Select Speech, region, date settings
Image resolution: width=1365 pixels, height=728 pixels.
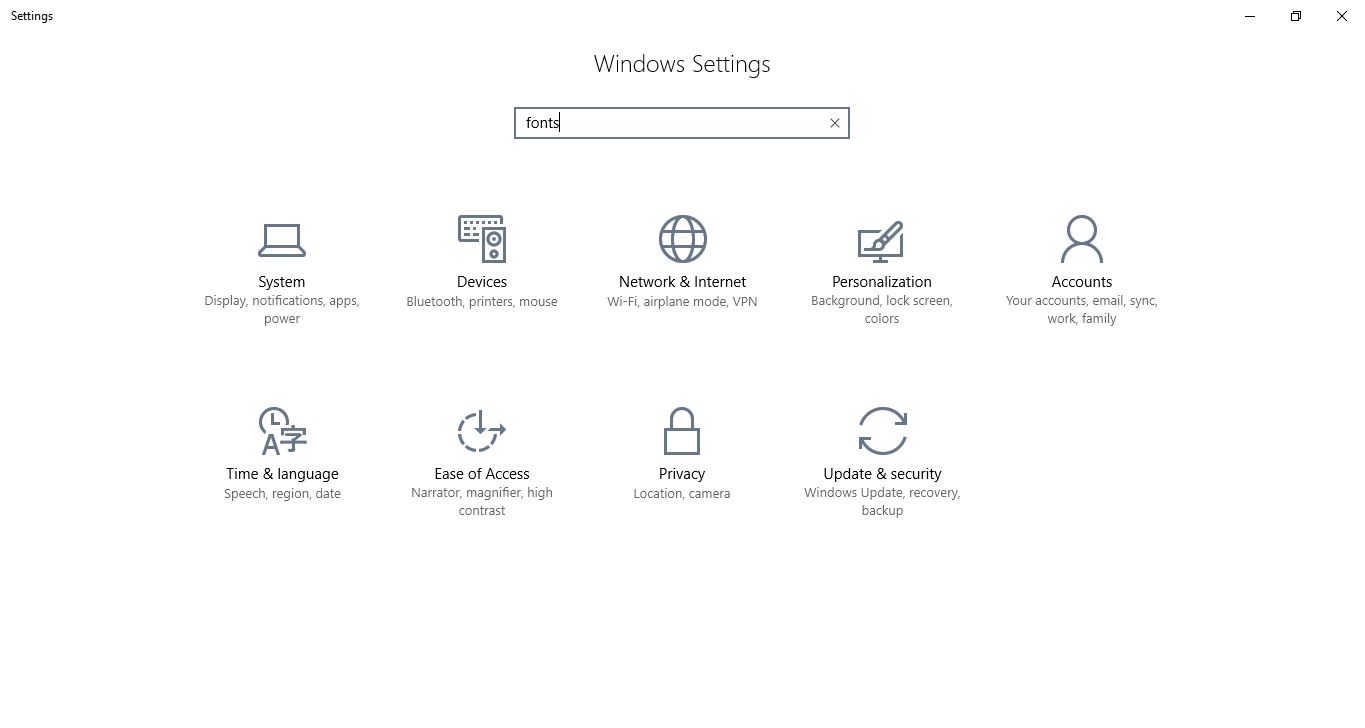click(281, 493)
